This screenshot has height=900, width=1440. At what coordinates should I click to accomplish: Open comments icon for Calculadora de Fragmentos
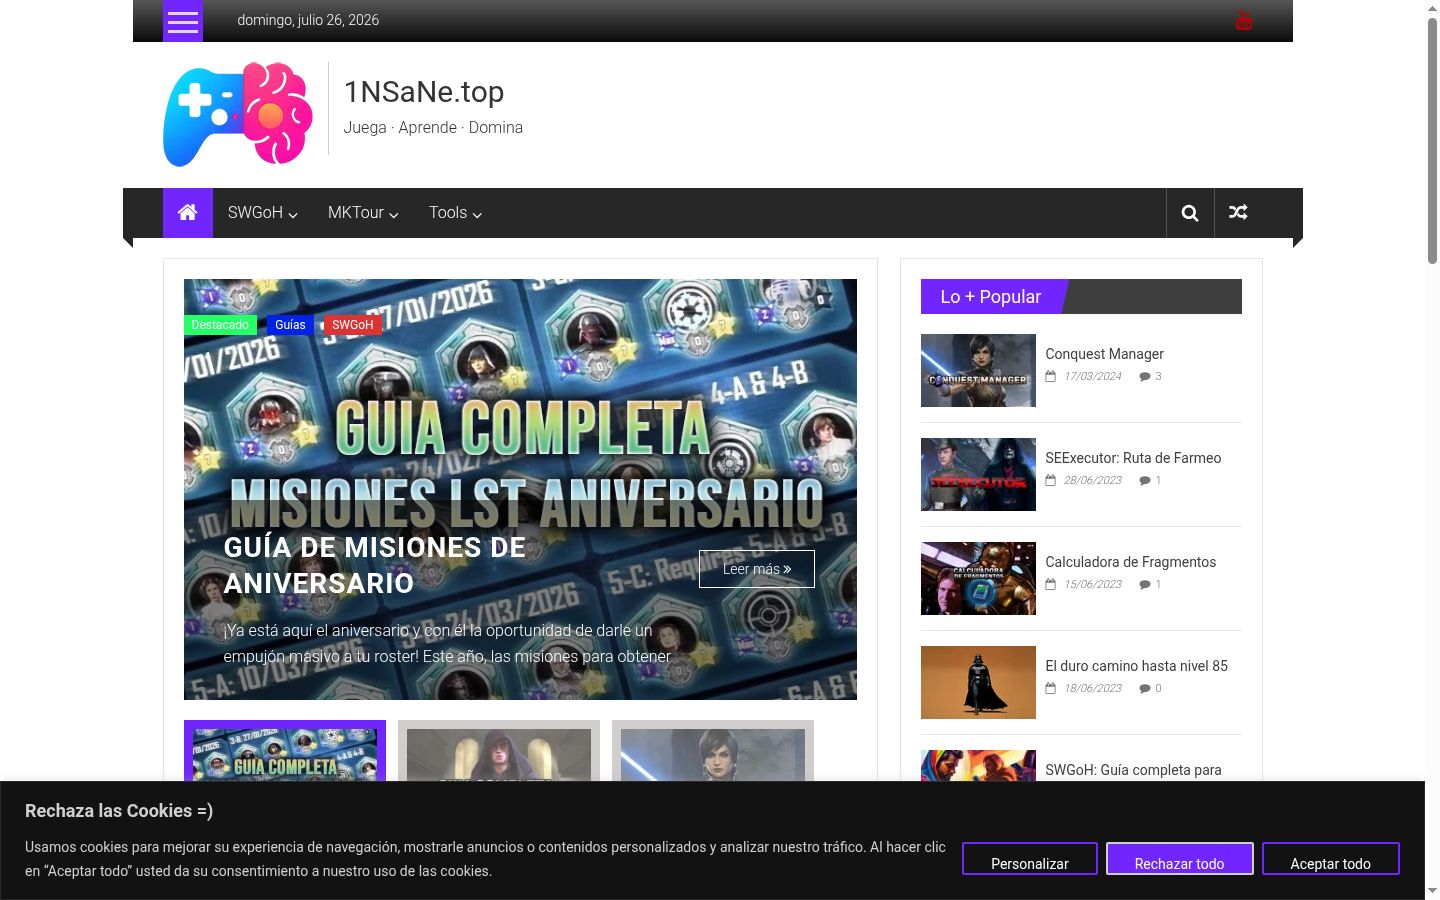point(1145,585)
